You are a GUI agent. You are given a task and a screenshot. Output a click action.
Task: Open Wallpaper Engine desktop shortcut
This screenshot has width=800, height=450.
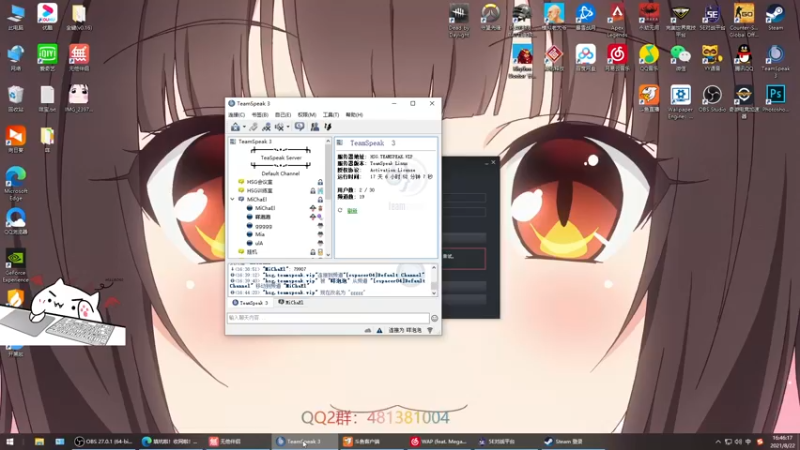point(680,102)
